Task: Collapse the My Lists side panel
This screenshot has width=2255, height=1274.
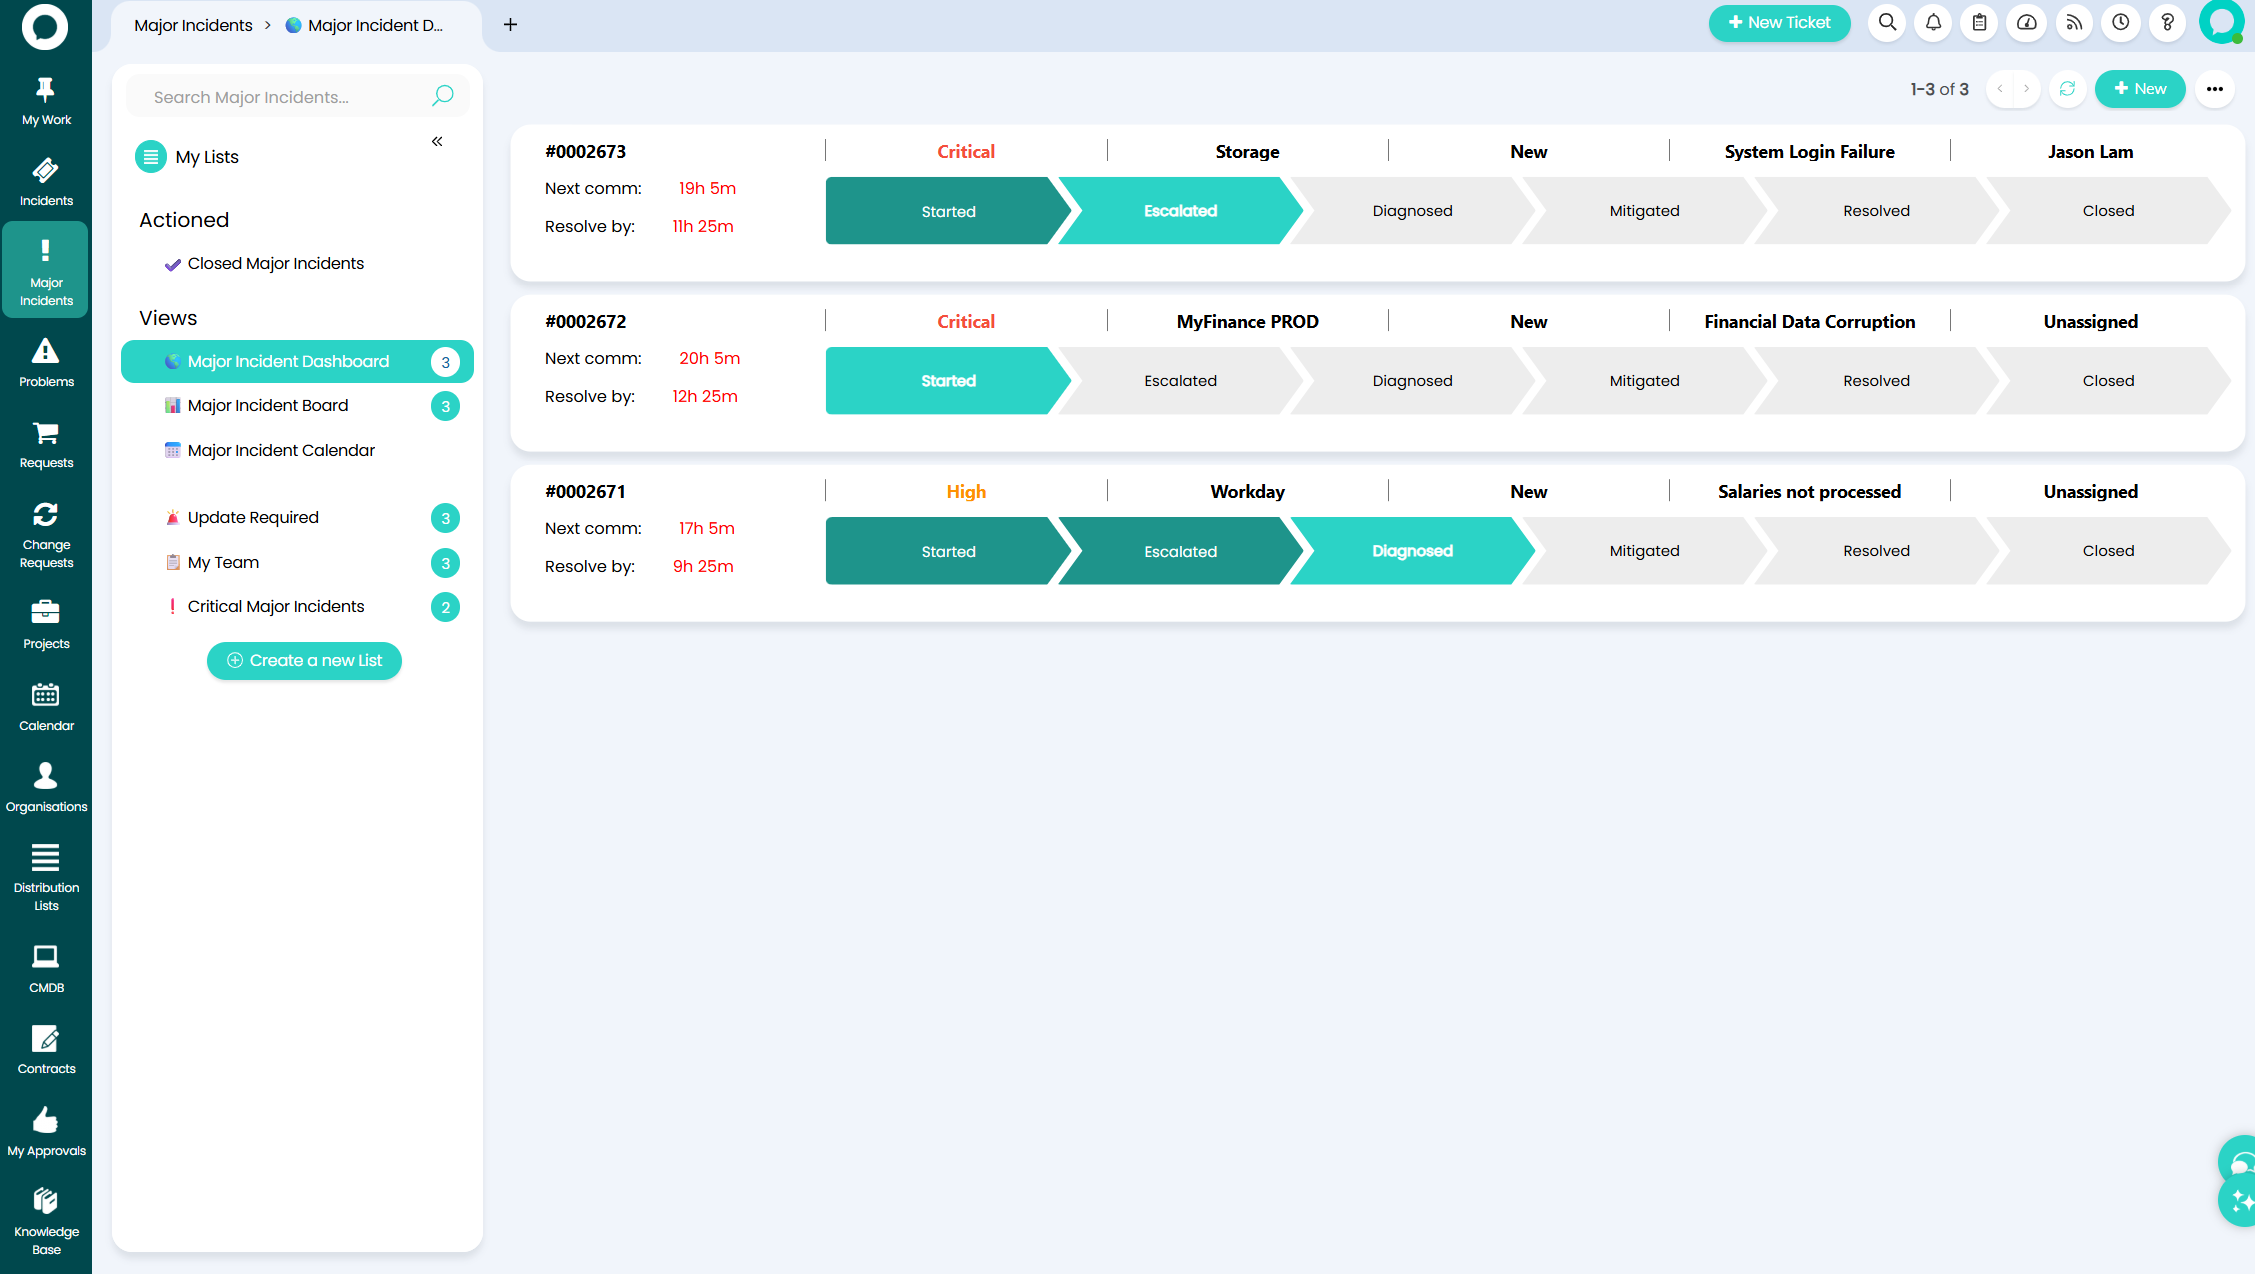Action: pyautogui.click(x=437, y=141)
